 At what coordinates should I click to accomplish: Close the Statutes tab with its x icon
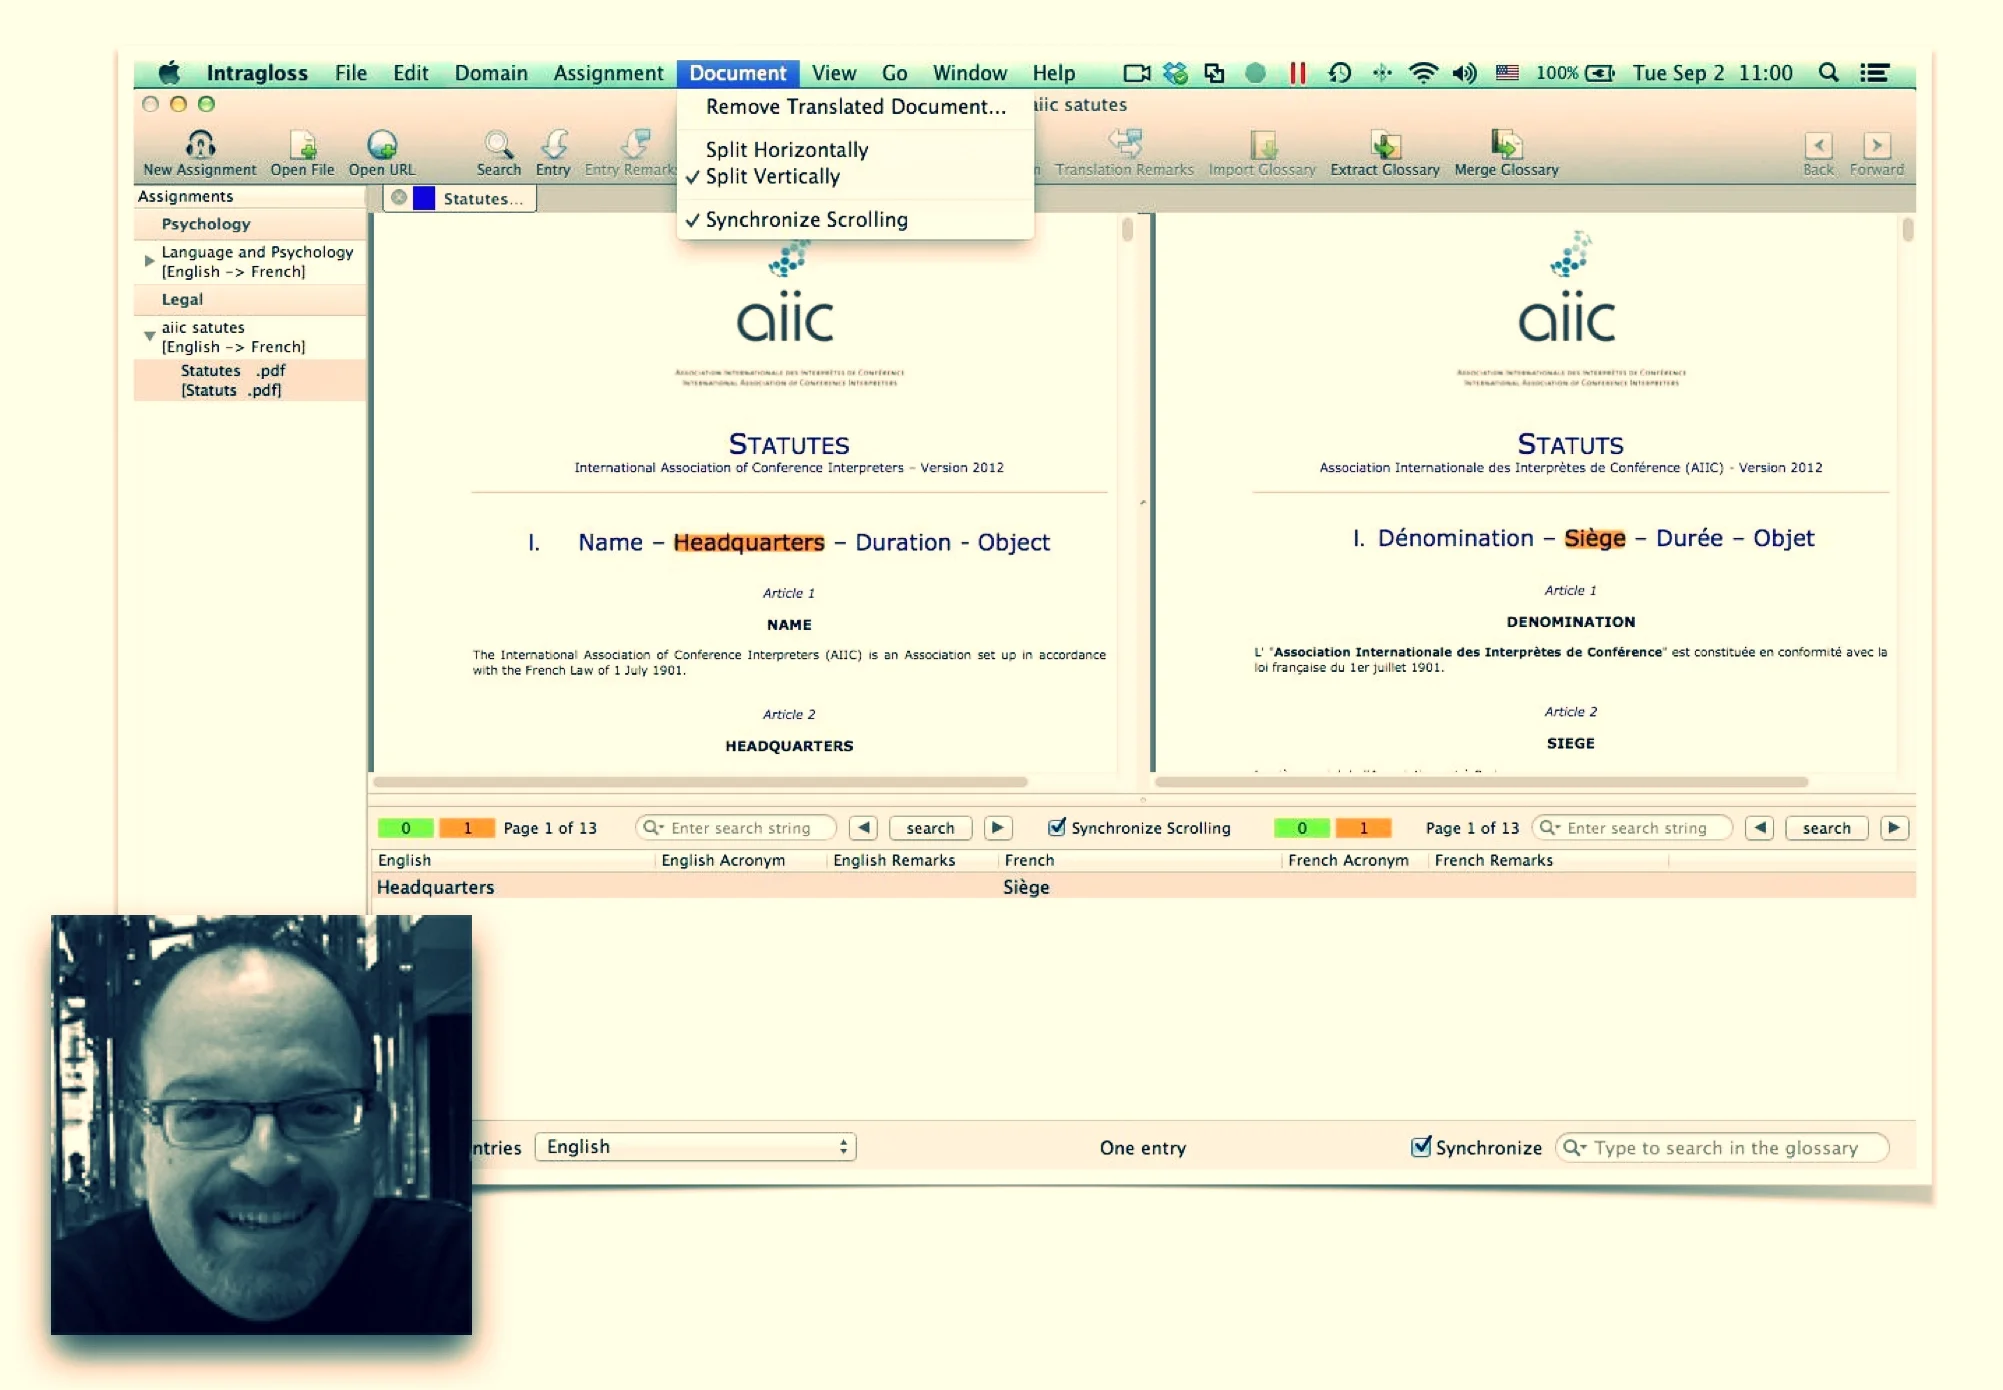(x=399, y=197)
